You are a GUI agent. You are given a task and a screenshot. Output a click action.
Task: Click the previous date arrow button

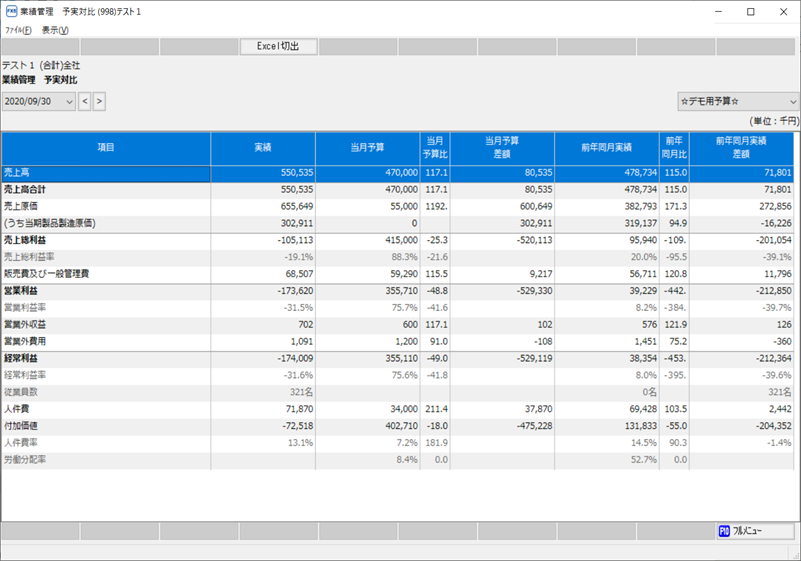pyautogui.click(x=85, y=101)
